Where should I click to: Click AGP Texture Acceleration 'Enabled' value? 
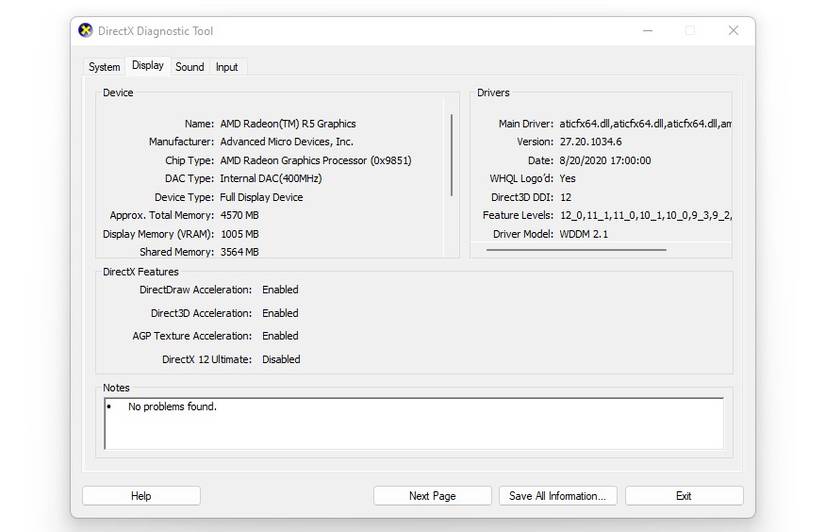(280, 336)
